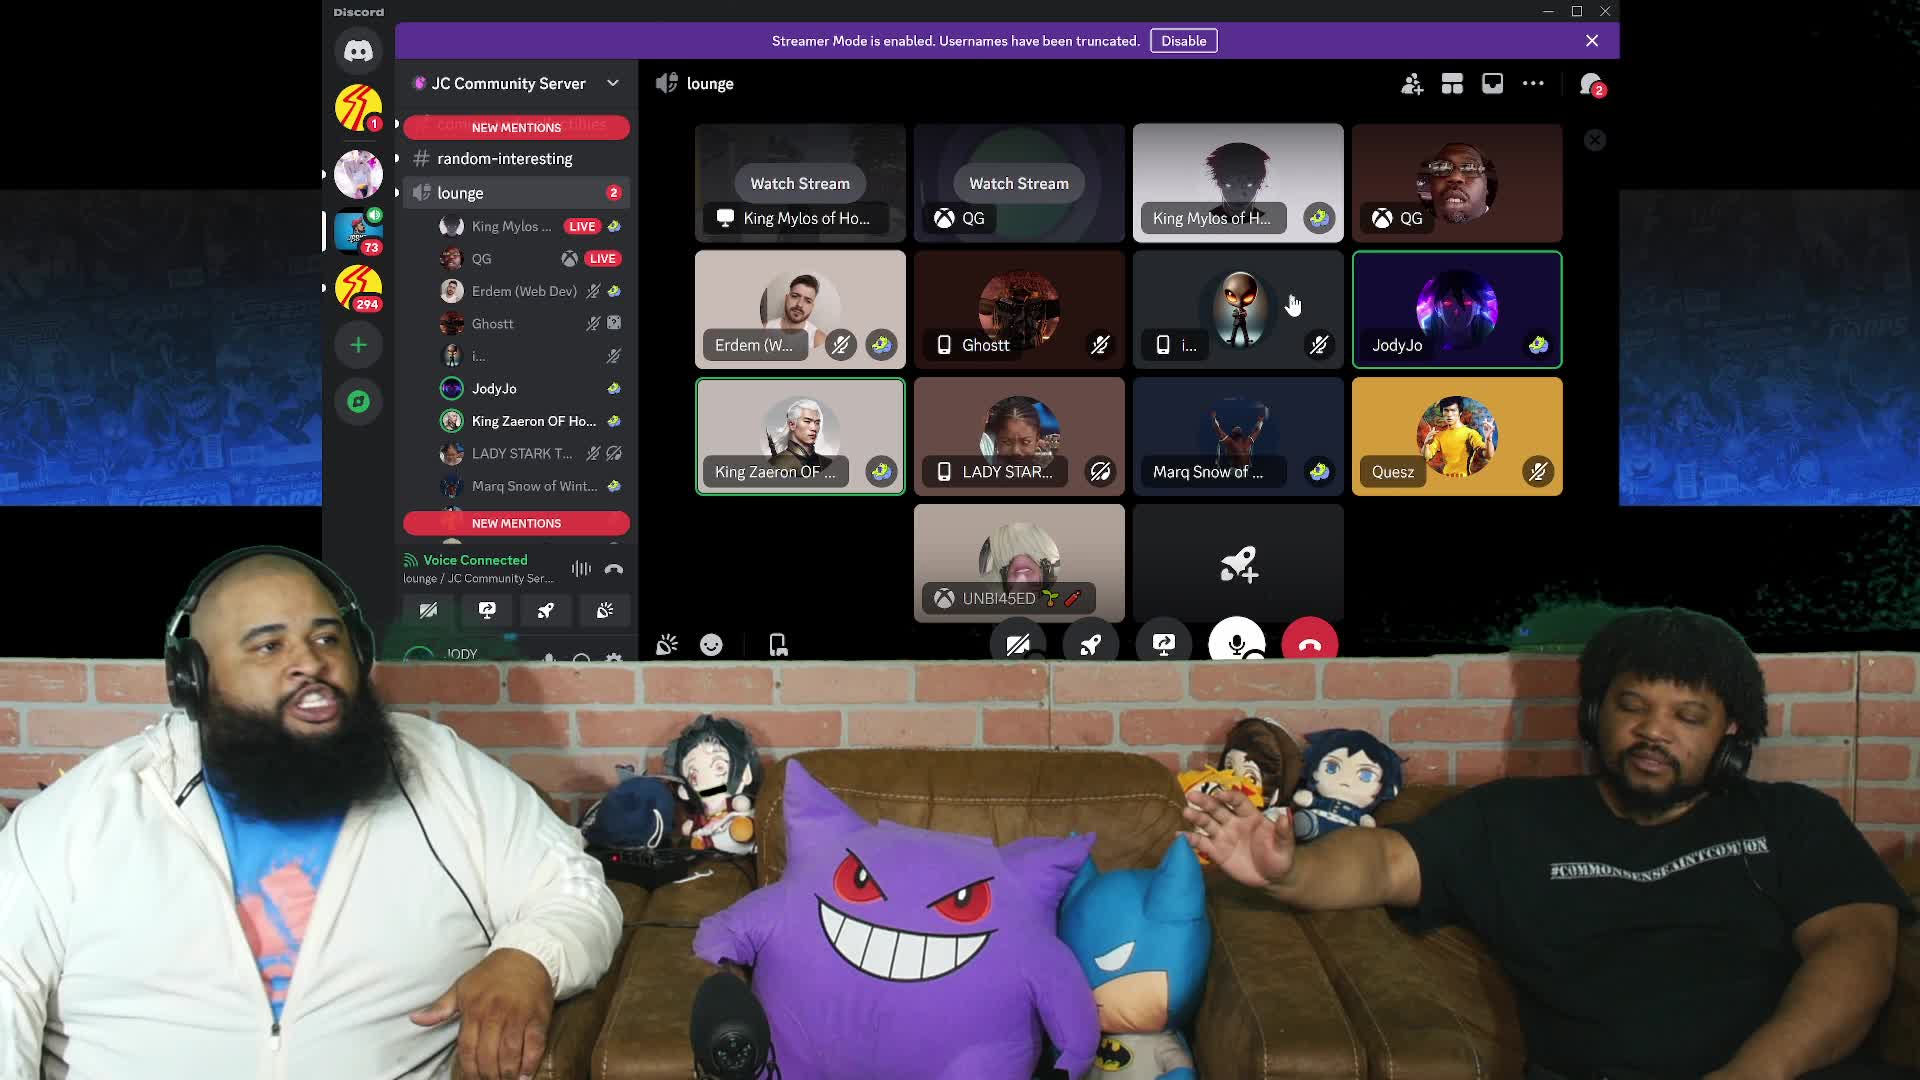1920x1080 pixels.
Task: Open pop-out view icon in lounge header
Action: (x=1492, y=84)
